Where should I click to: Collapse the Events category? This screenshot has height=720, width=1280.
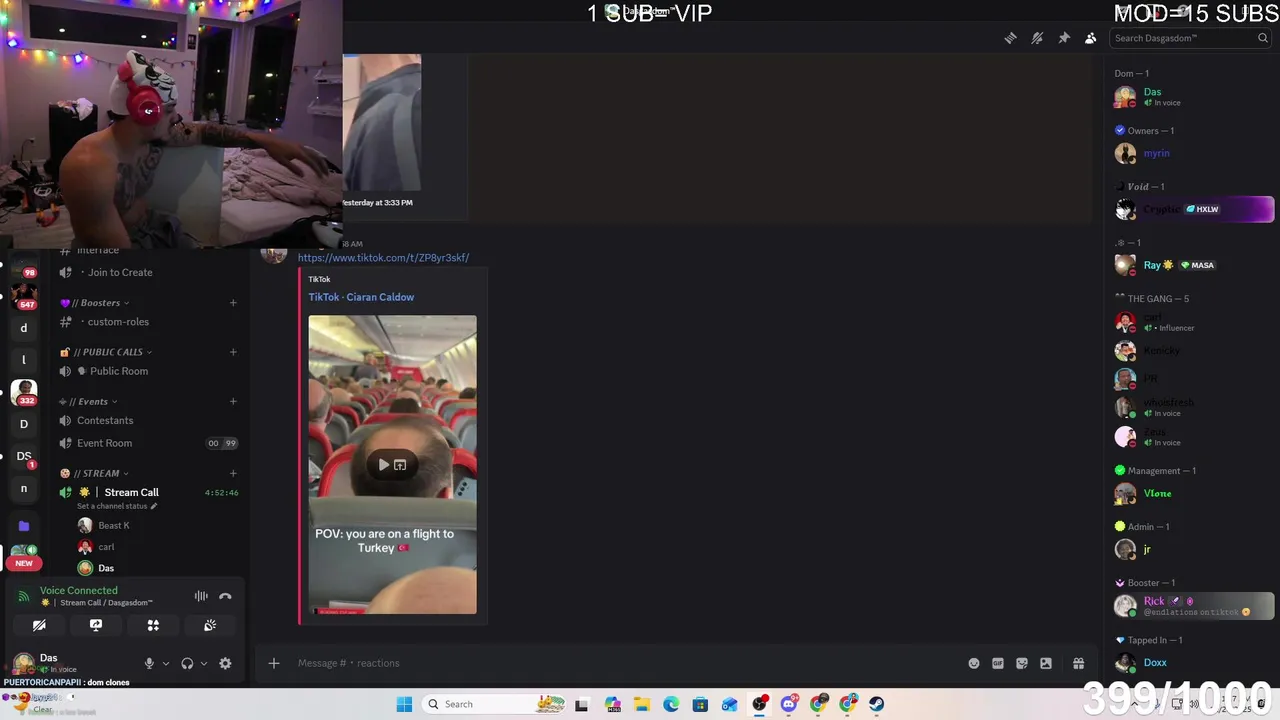(91, 402)
